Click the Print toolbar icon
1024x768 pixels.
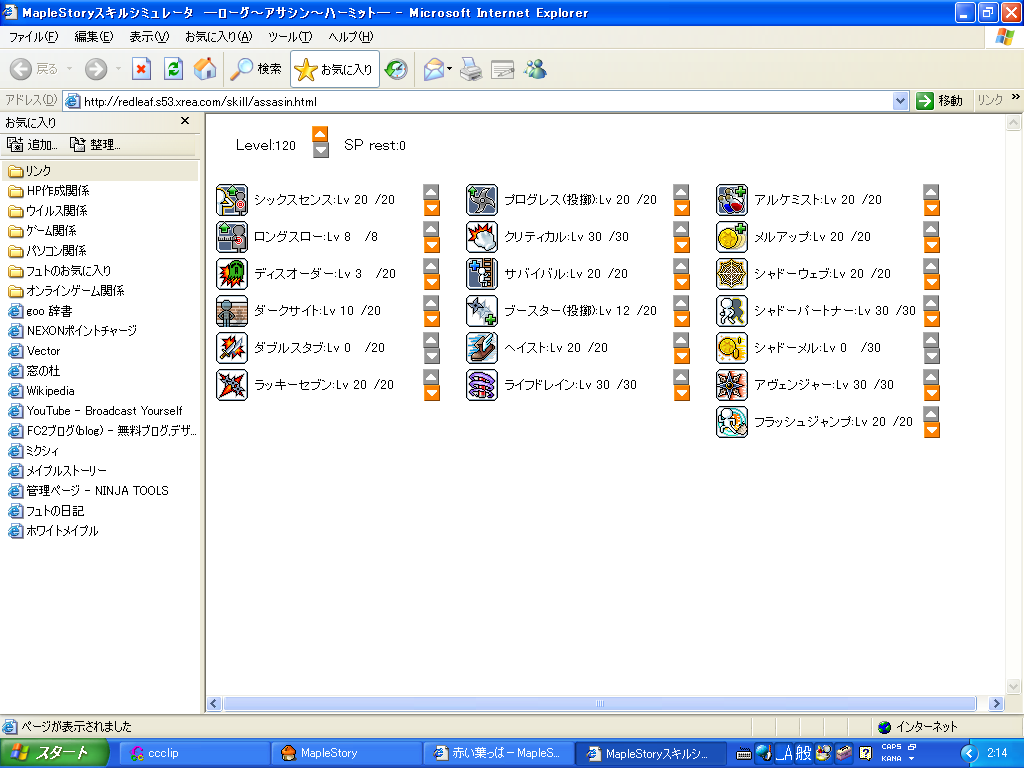(x=471, y=69)
